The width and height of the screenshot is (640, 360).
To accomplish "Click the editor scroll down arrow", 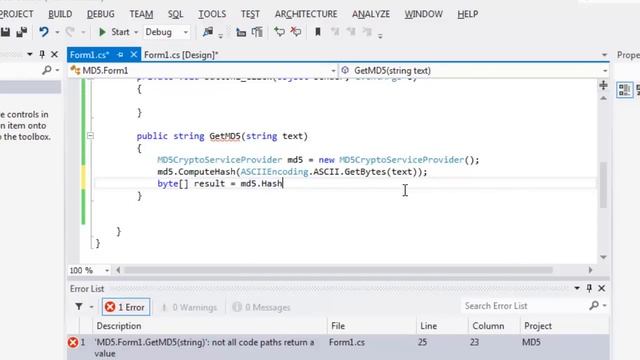I will [x=603, y=257].
